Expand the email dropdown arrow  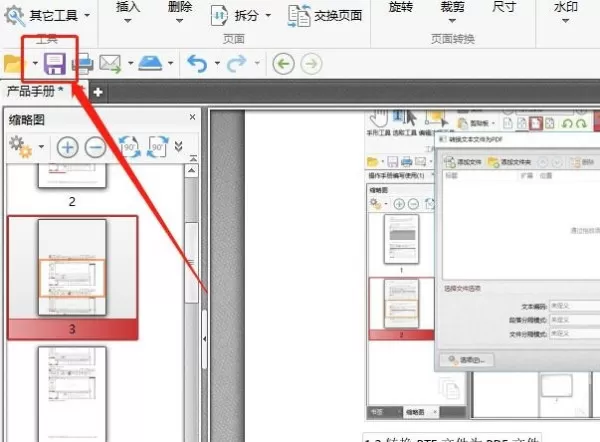[x=130, y=63]
